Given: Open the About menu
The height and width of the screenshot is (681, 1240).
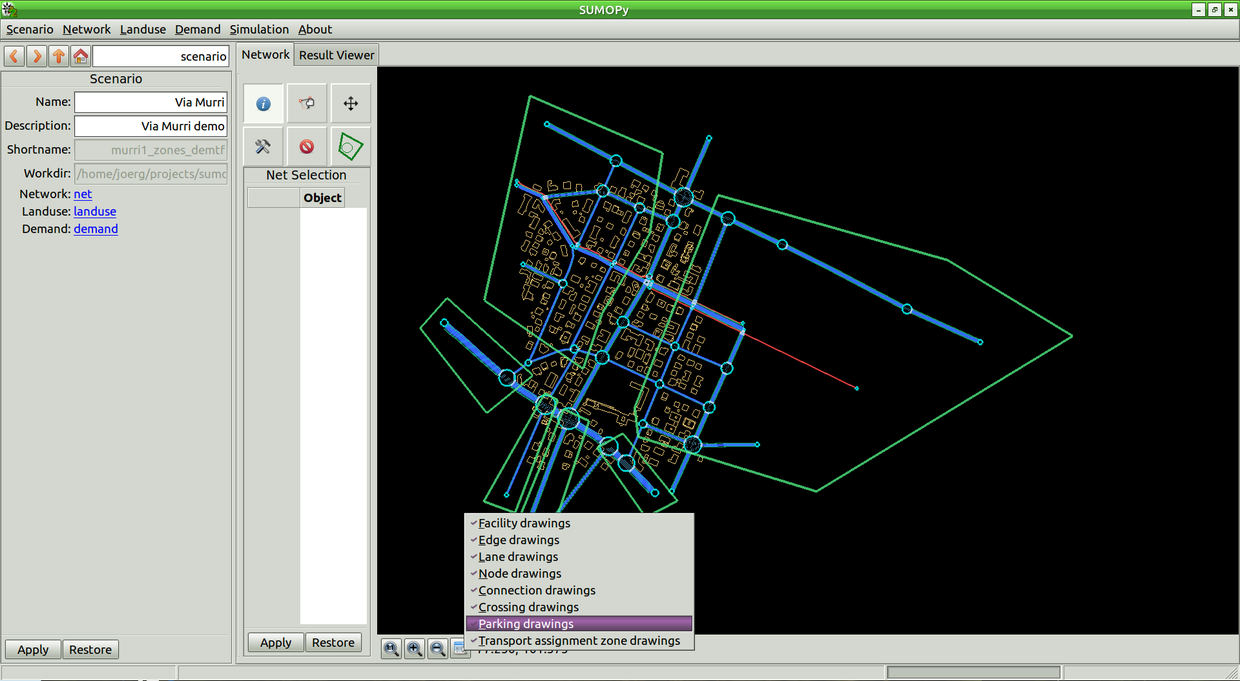Looking at the screenshot, I should coord(315,29).
